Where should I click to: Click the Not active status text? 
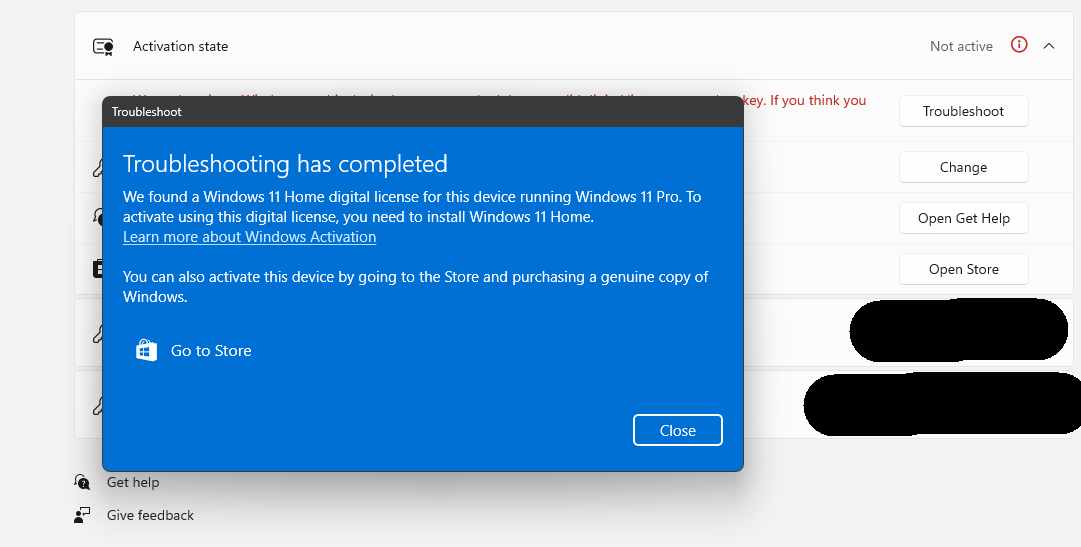click(x=961, y=46)
